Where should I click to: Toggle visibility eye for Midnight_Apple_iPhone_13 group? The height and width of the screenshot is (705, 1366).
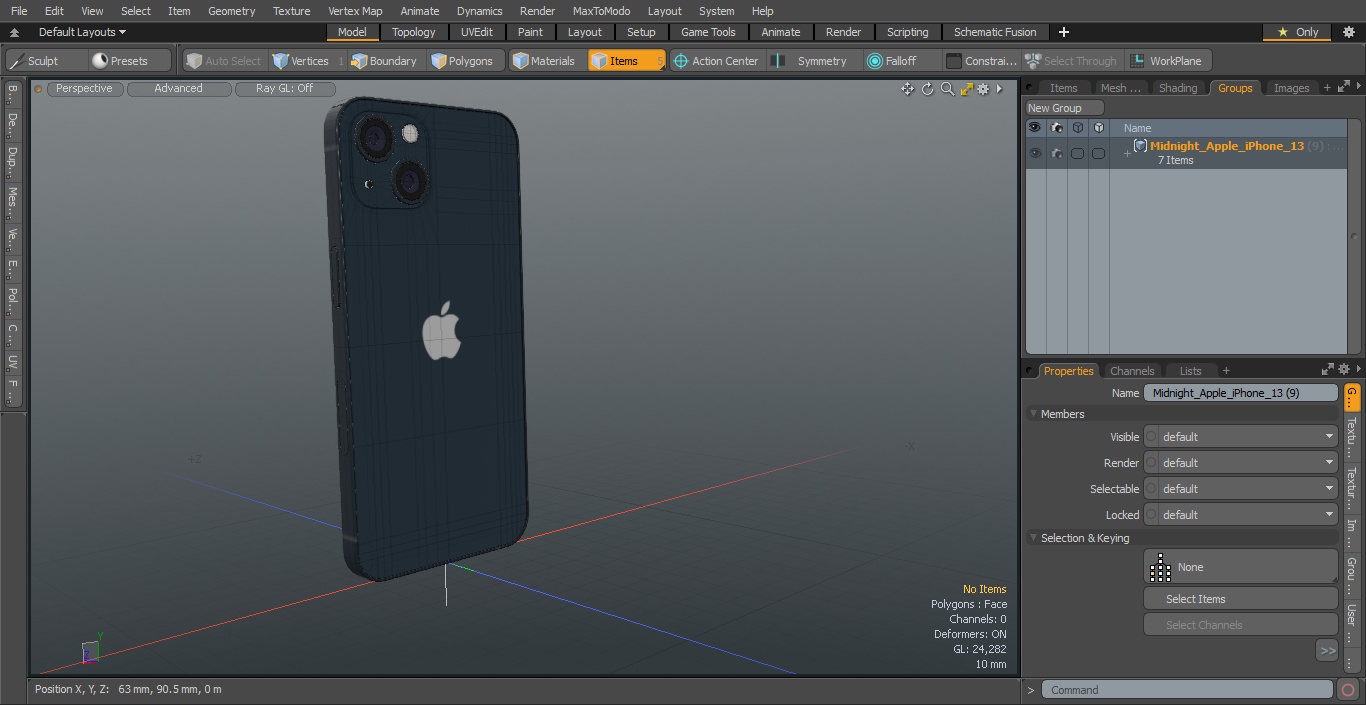(x=1035, y=153)
